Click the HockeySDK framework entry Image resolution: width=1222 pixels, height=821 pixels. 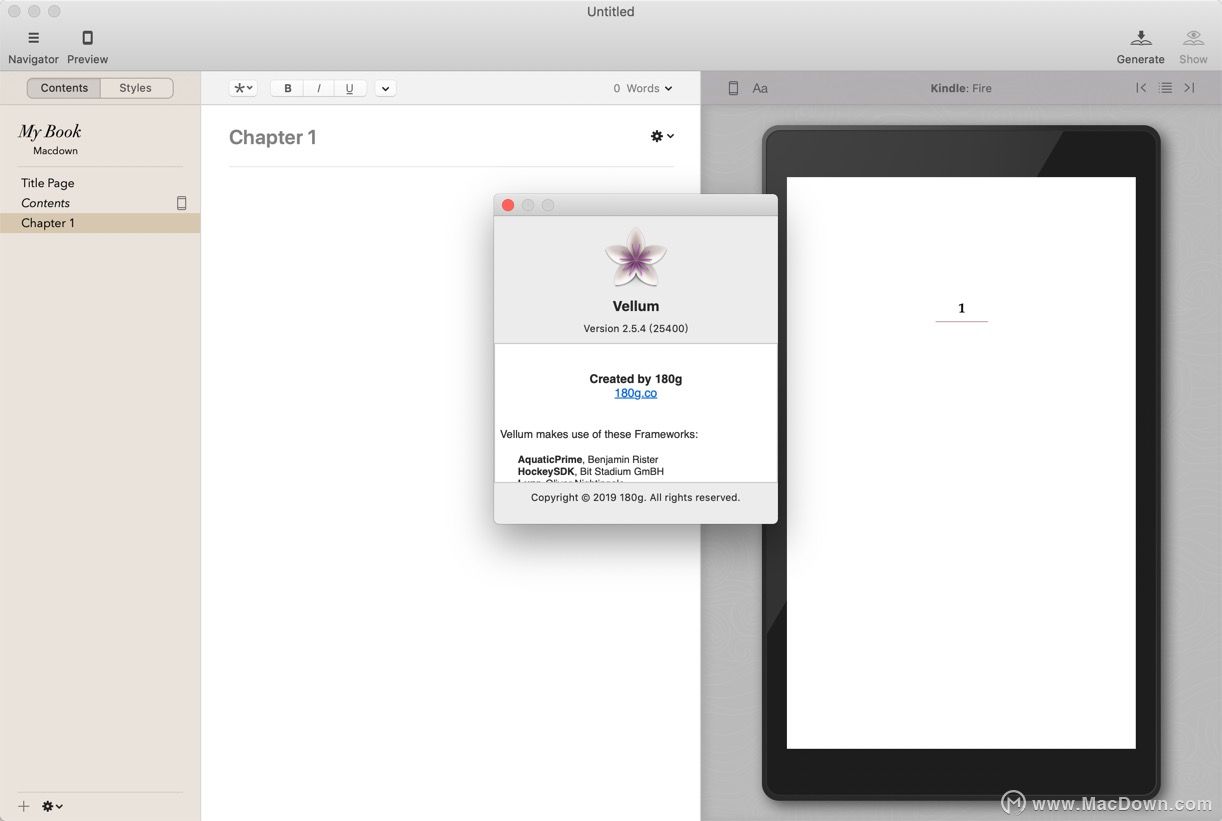(x=591, y=471)
